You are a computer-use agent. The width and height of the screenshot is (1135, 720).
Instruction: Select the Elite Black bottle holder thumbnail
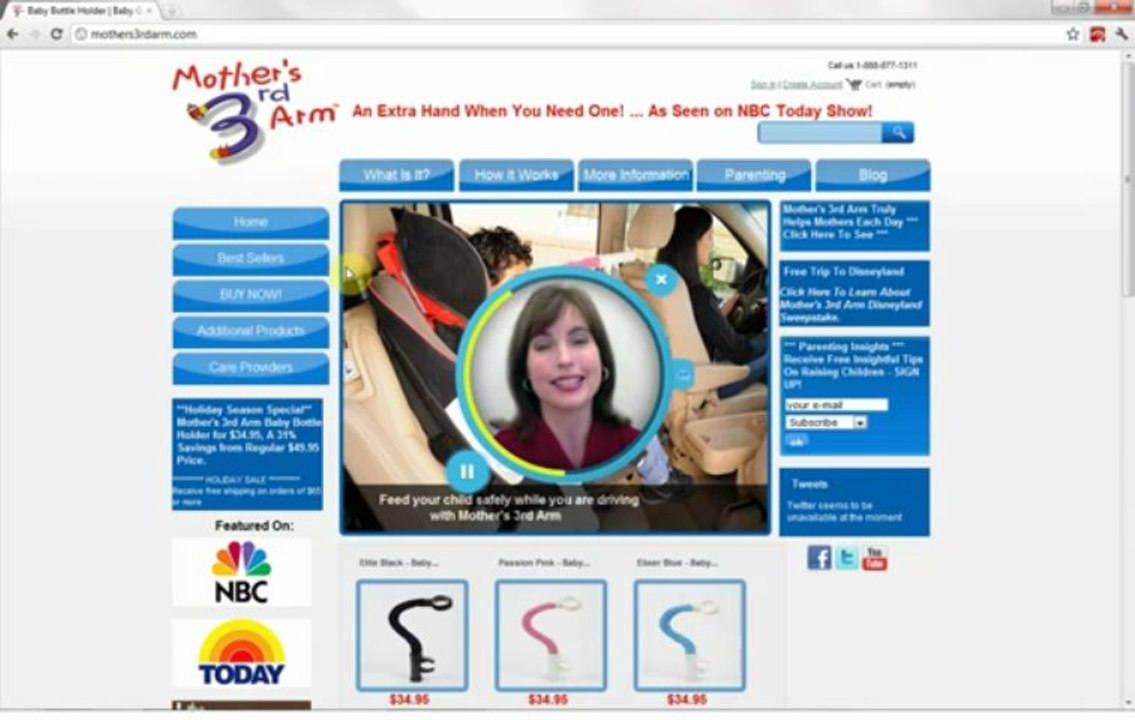(x=412, y=635)
